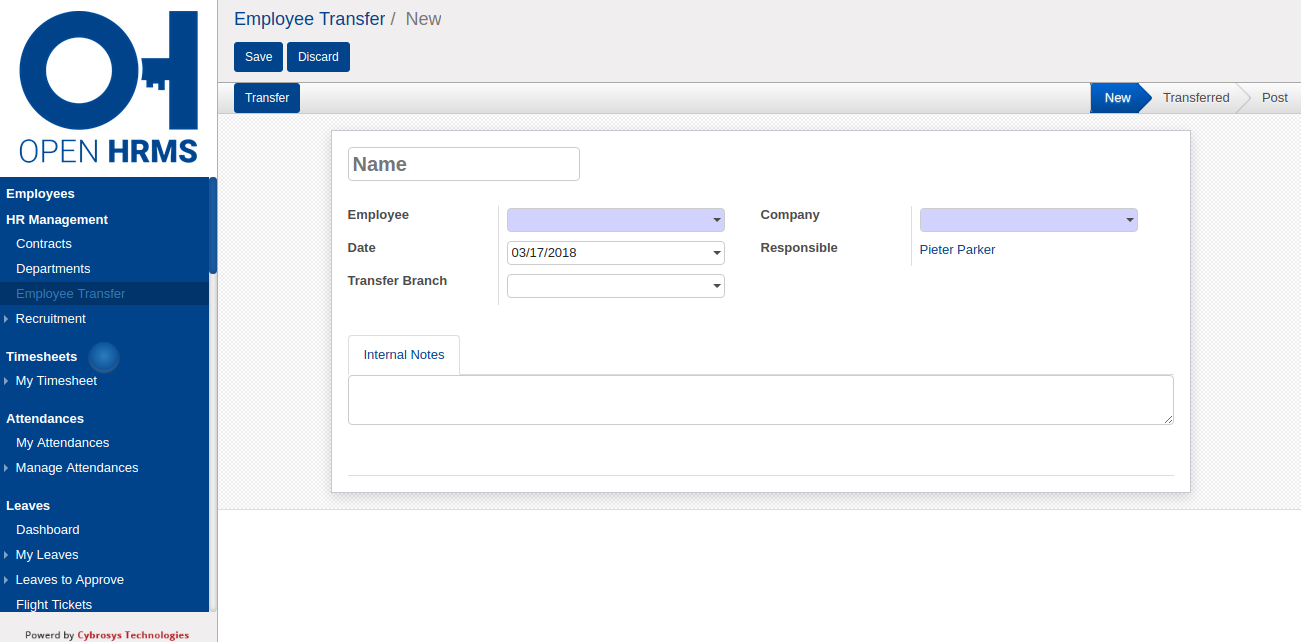The image size is (1301, 642).
Task: Expand the Recruitment menu arrow
Action: click(x=6, y=319)
